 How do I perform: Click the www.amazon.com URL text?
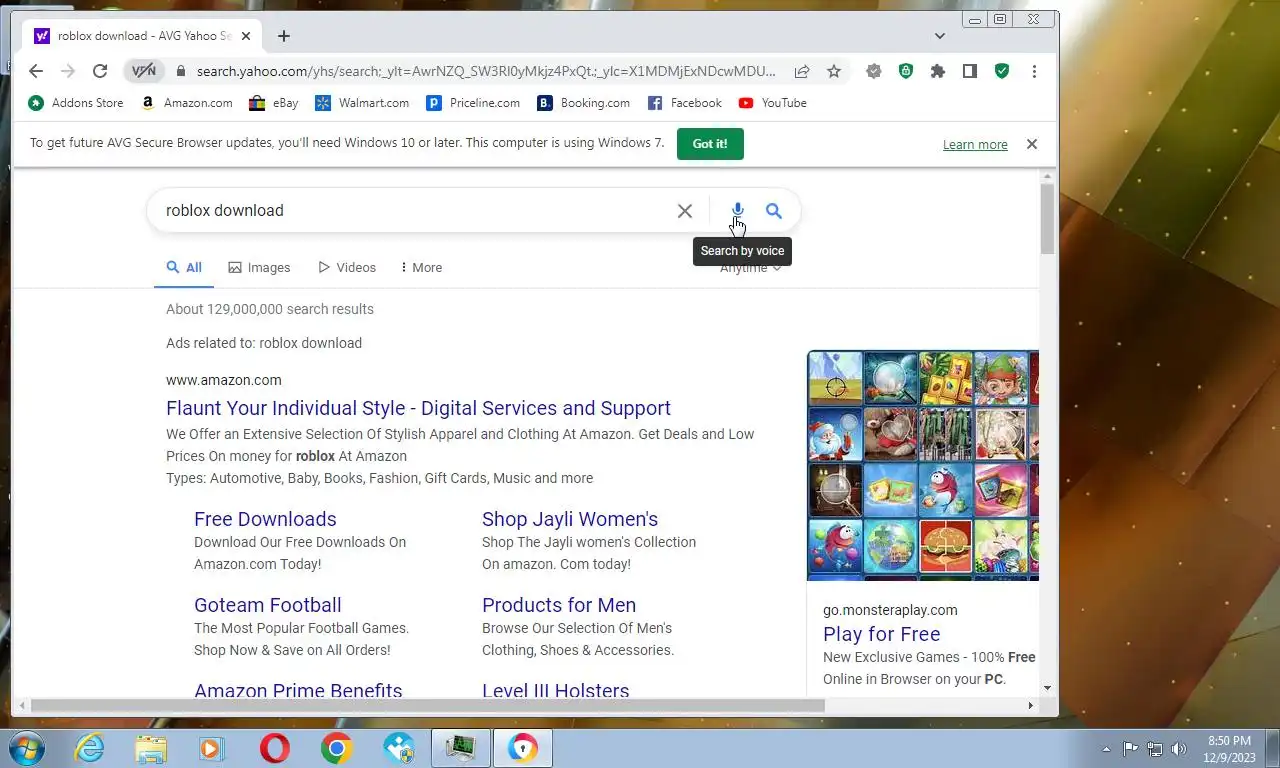(224, 380)
